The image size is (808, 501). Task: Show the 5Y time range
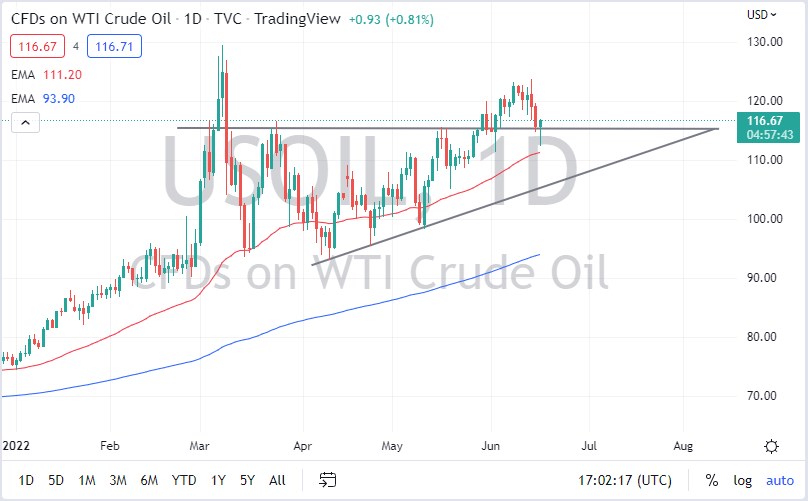(x=247, y=480)
